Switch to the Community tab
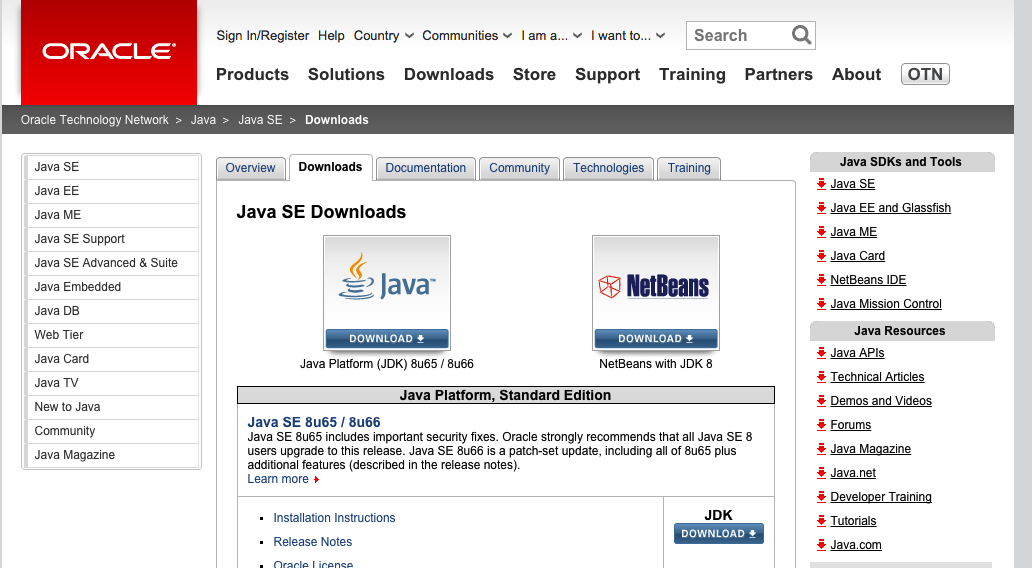 (519, 168)
